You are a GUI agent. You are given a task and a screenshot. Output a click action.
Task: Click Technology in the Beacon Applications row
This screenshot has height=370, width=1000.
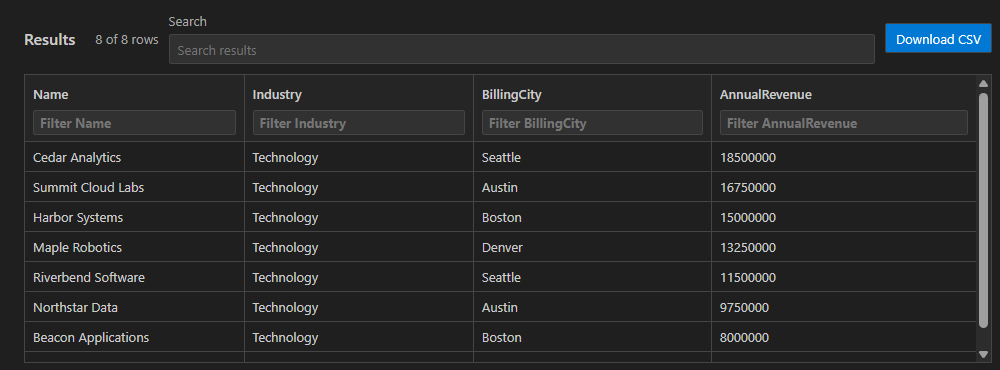(285, 337)
